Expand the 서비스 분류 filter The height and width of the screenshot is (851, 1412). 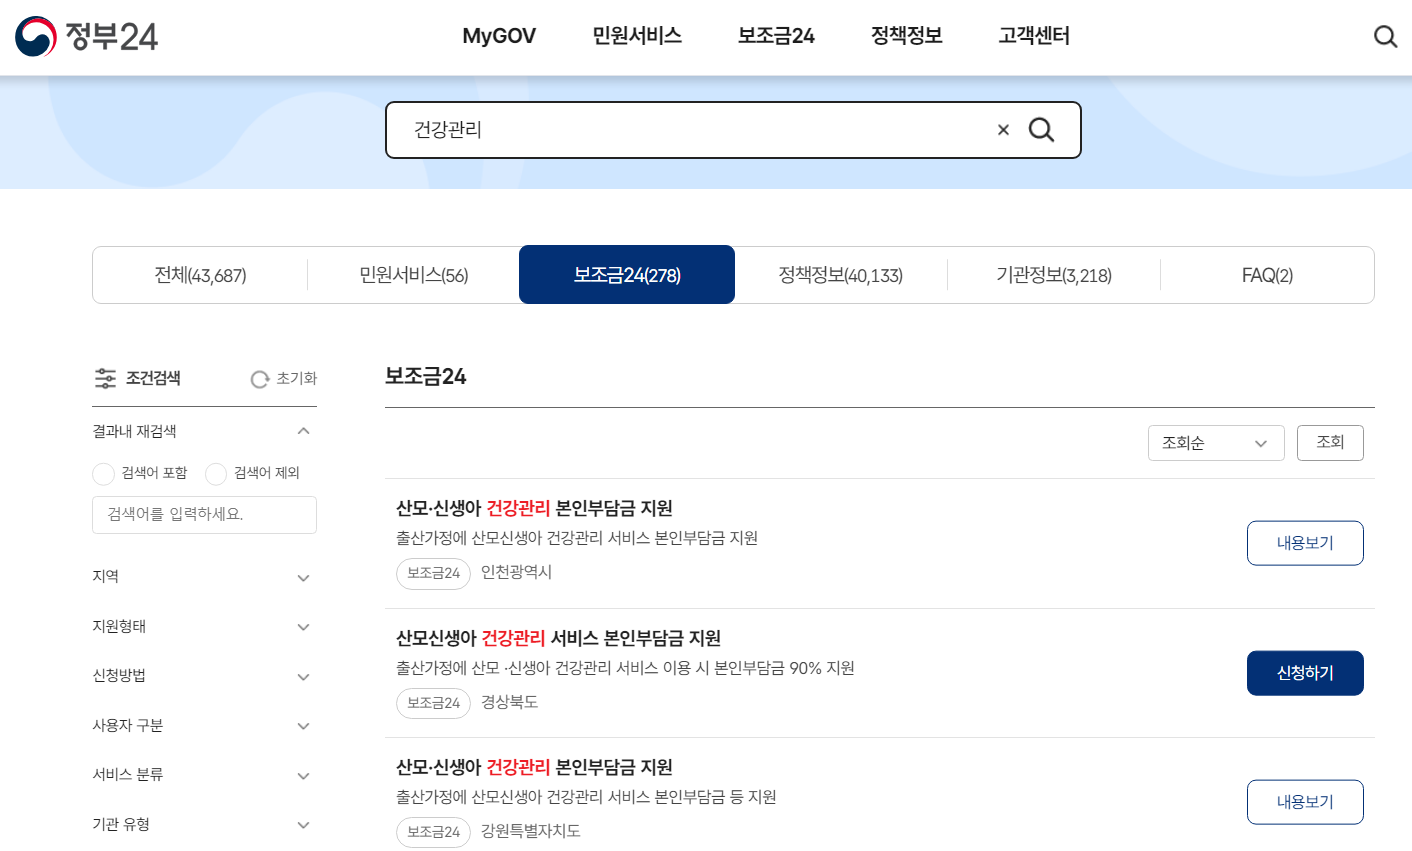pyautogui.click(x=304, y=775)
